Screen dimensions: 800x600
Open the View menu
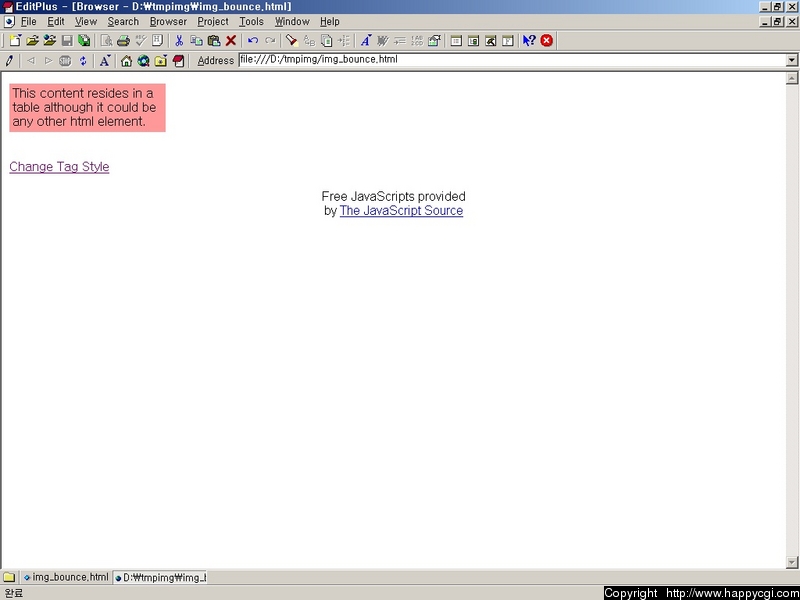click(x=86, y=21)
